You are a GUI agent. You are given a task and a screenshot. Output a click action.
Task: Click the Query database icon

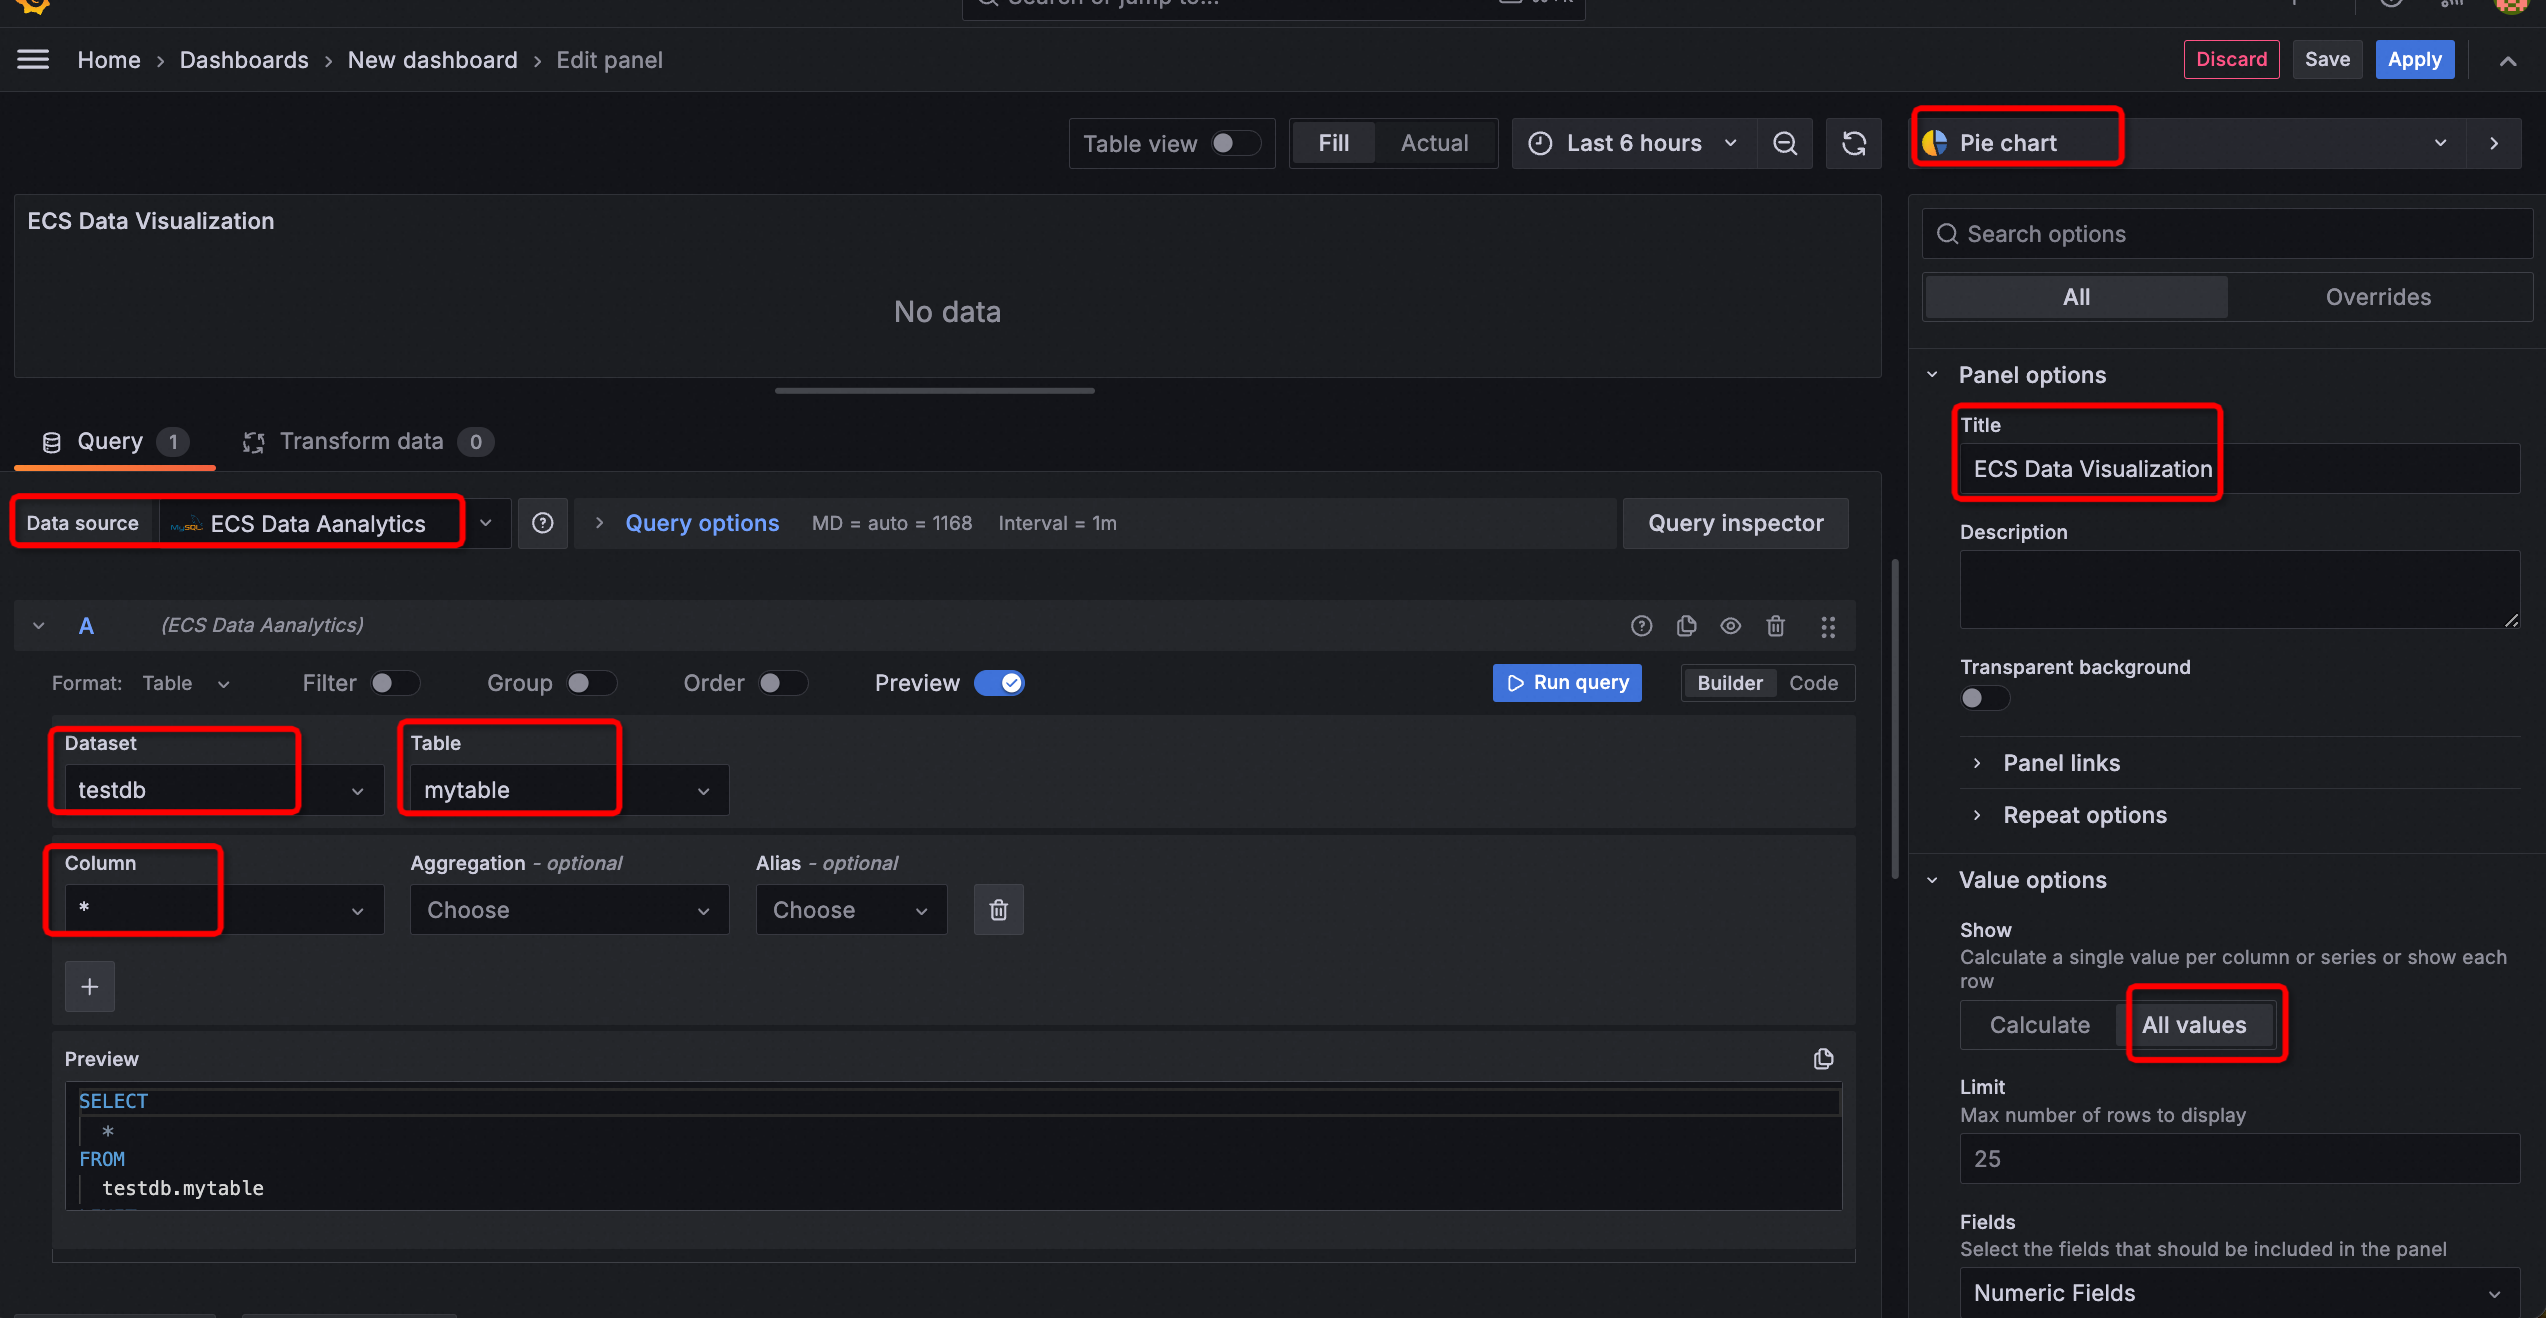pos(52,442)
